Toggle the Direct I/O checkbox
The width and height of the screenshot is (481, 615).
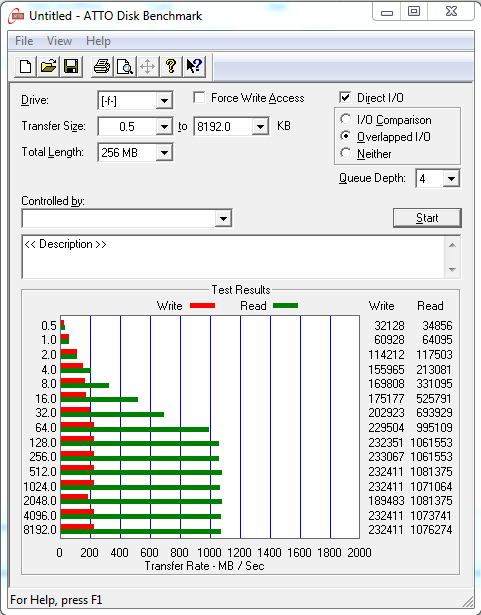click(x=345, y=98)
